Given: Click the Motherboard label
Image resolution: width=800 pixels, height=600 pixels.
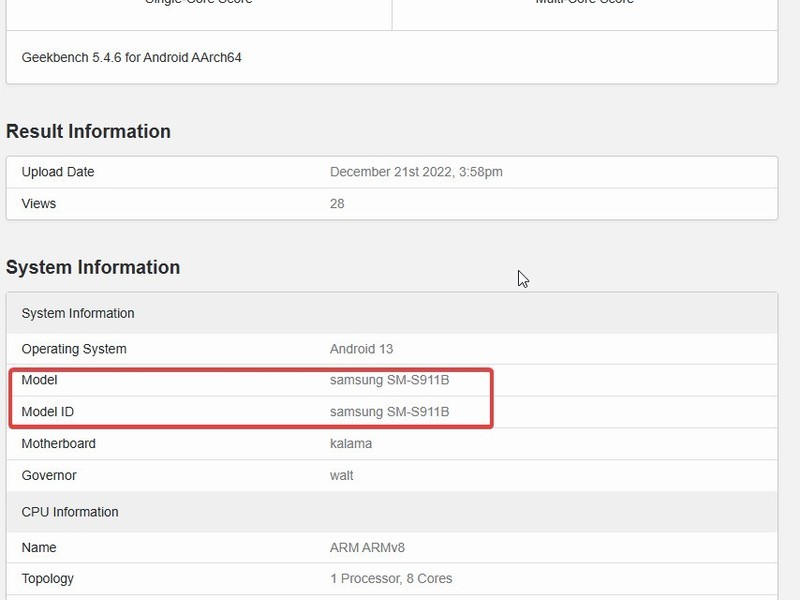Looking at the screenshot, I should pyautogui.click(x=59, y=443).
